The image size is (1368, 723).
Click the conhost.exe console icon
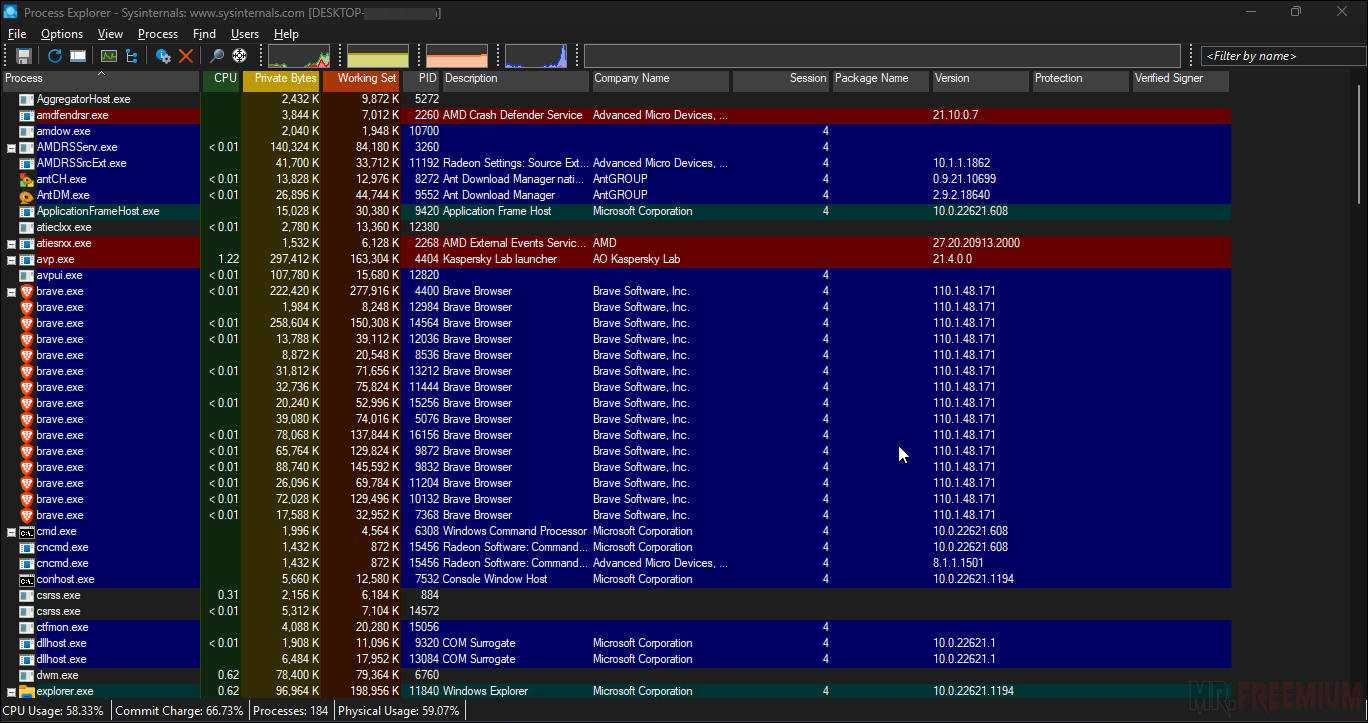point(27,579)
